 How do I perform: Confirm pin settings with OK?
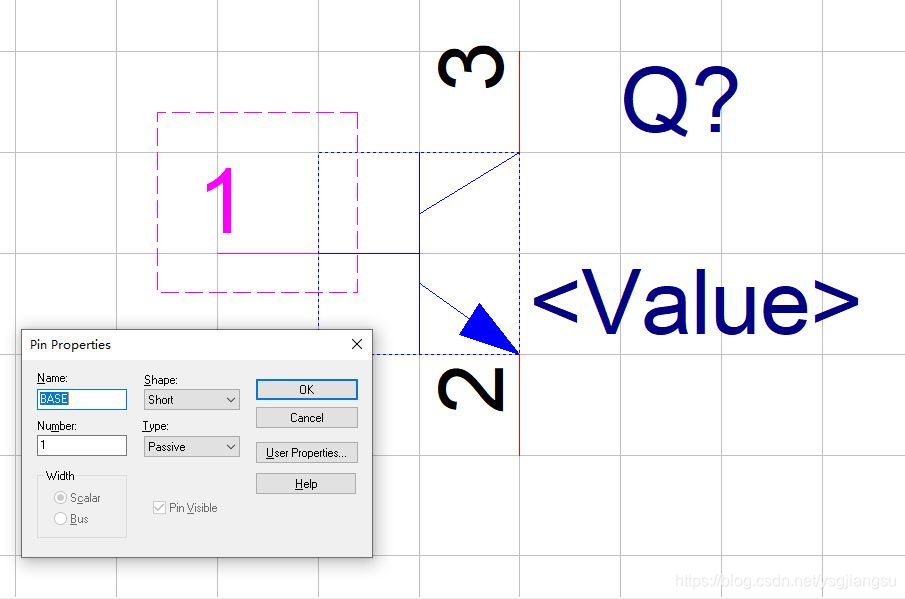(x=306, y=389)
